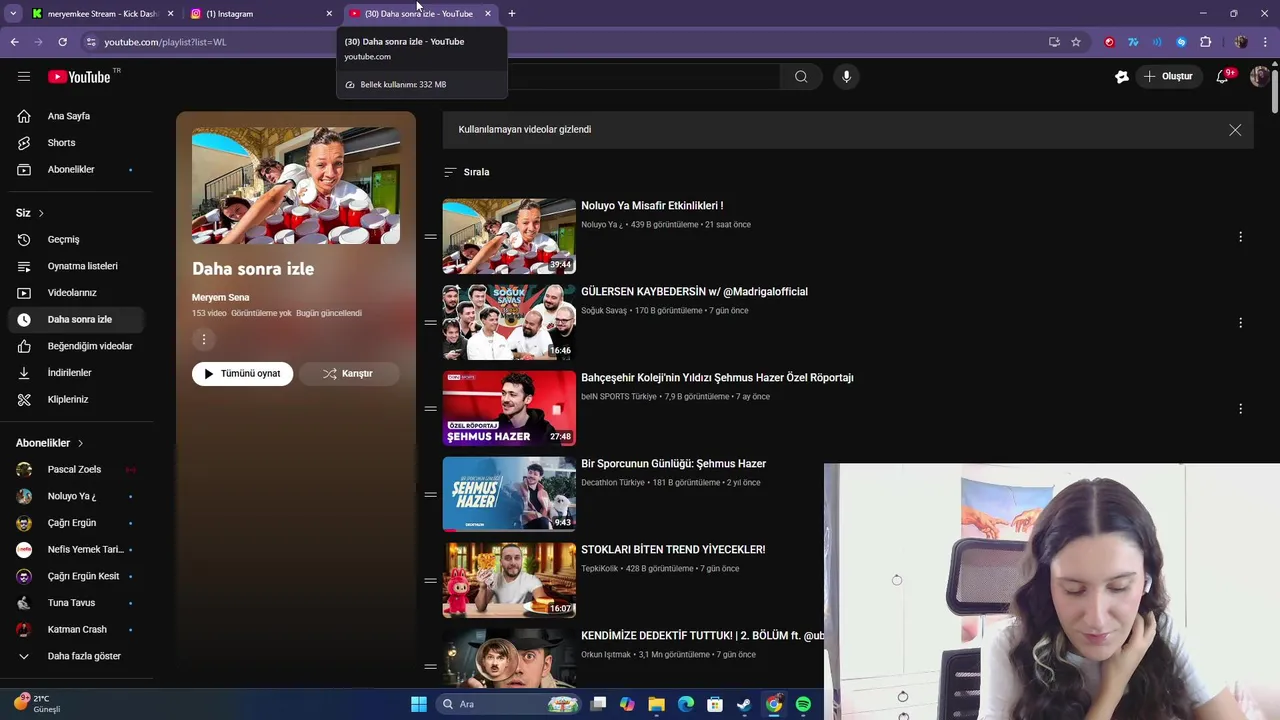1280x720 pixels.
Task: Grab reorder handle of GÜLERSEN KAYBEDERSİN row
Action: (430, 322)
